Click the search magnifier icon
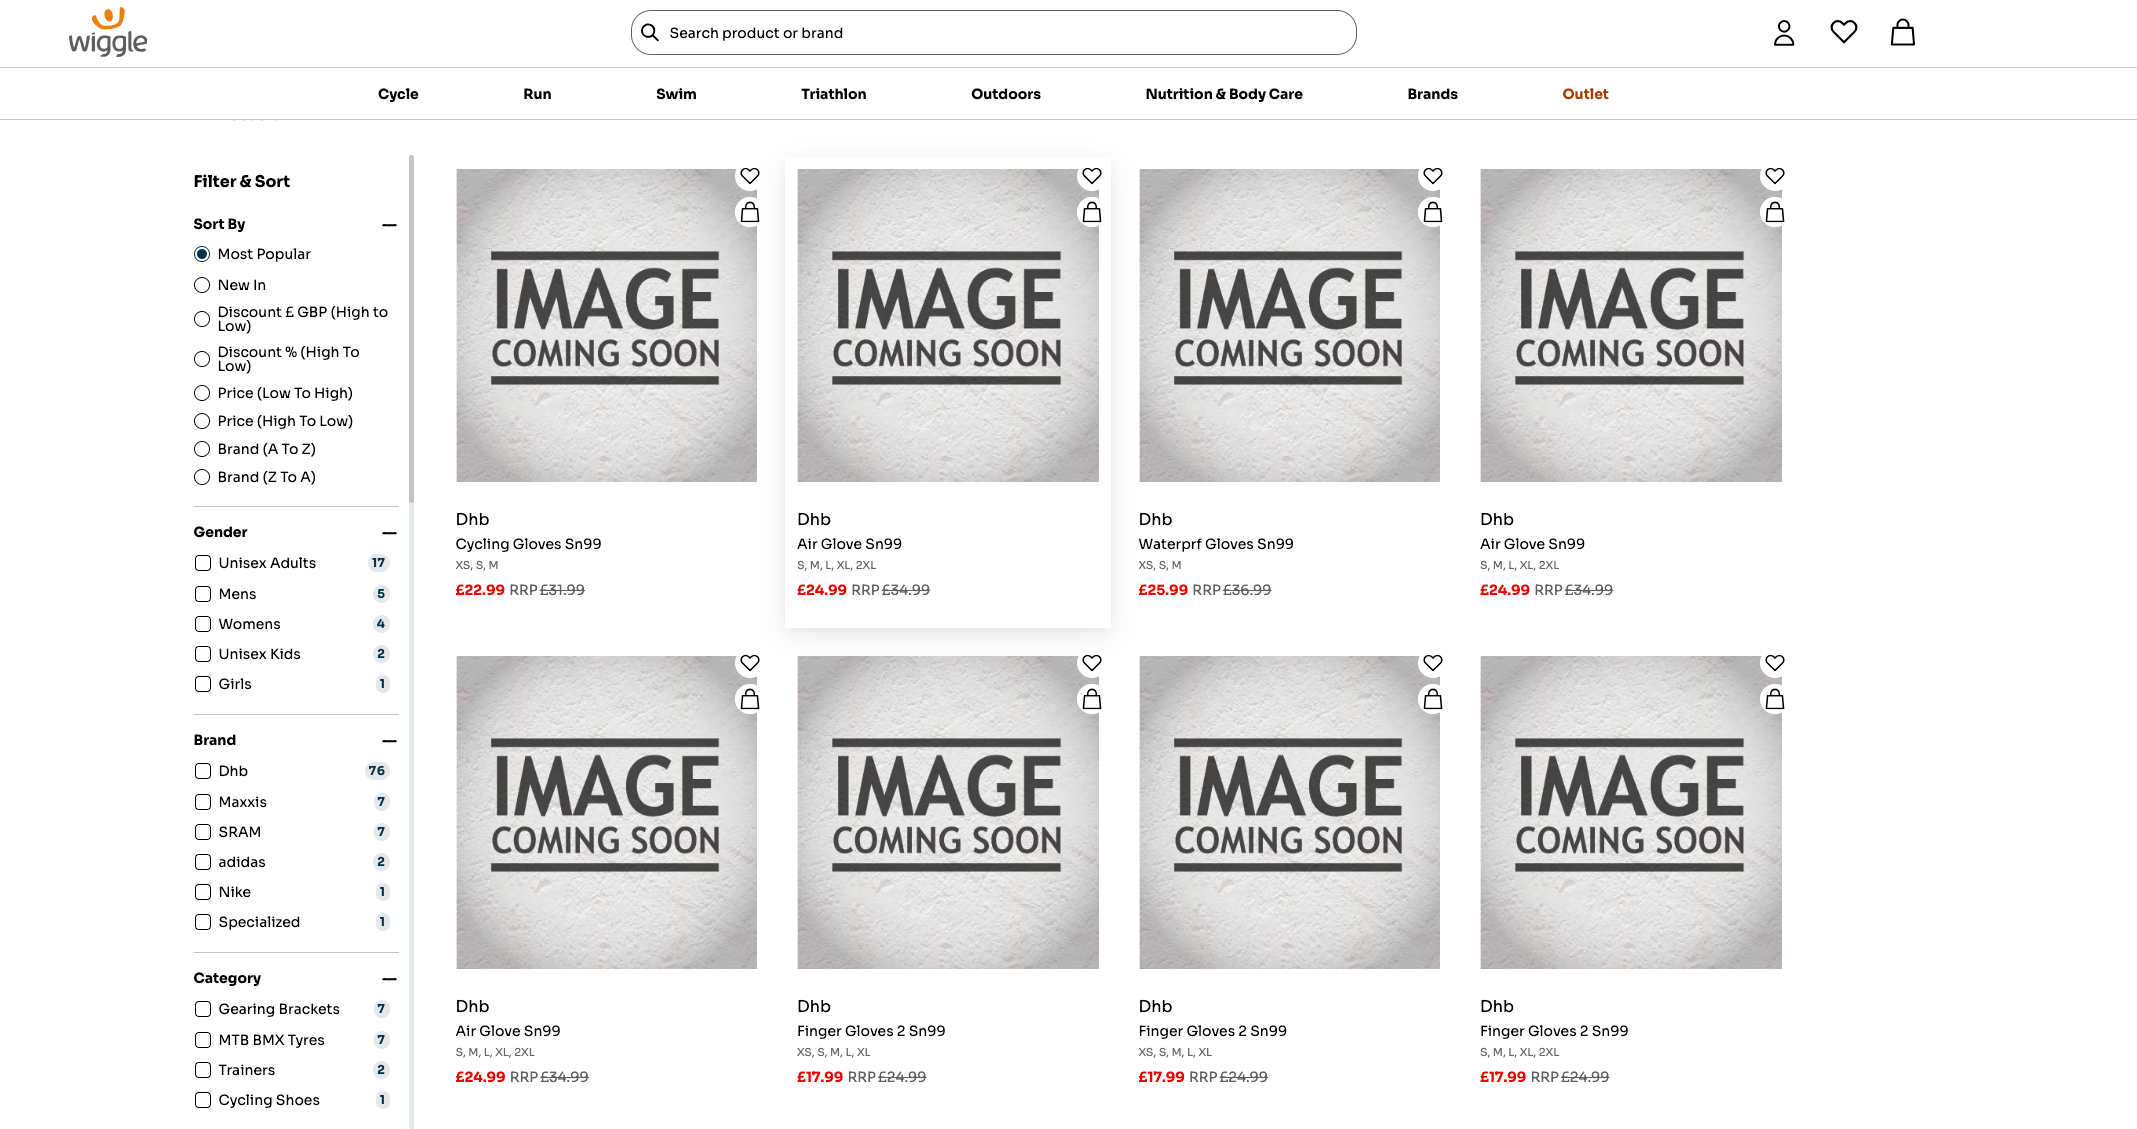 pos(650,33)
